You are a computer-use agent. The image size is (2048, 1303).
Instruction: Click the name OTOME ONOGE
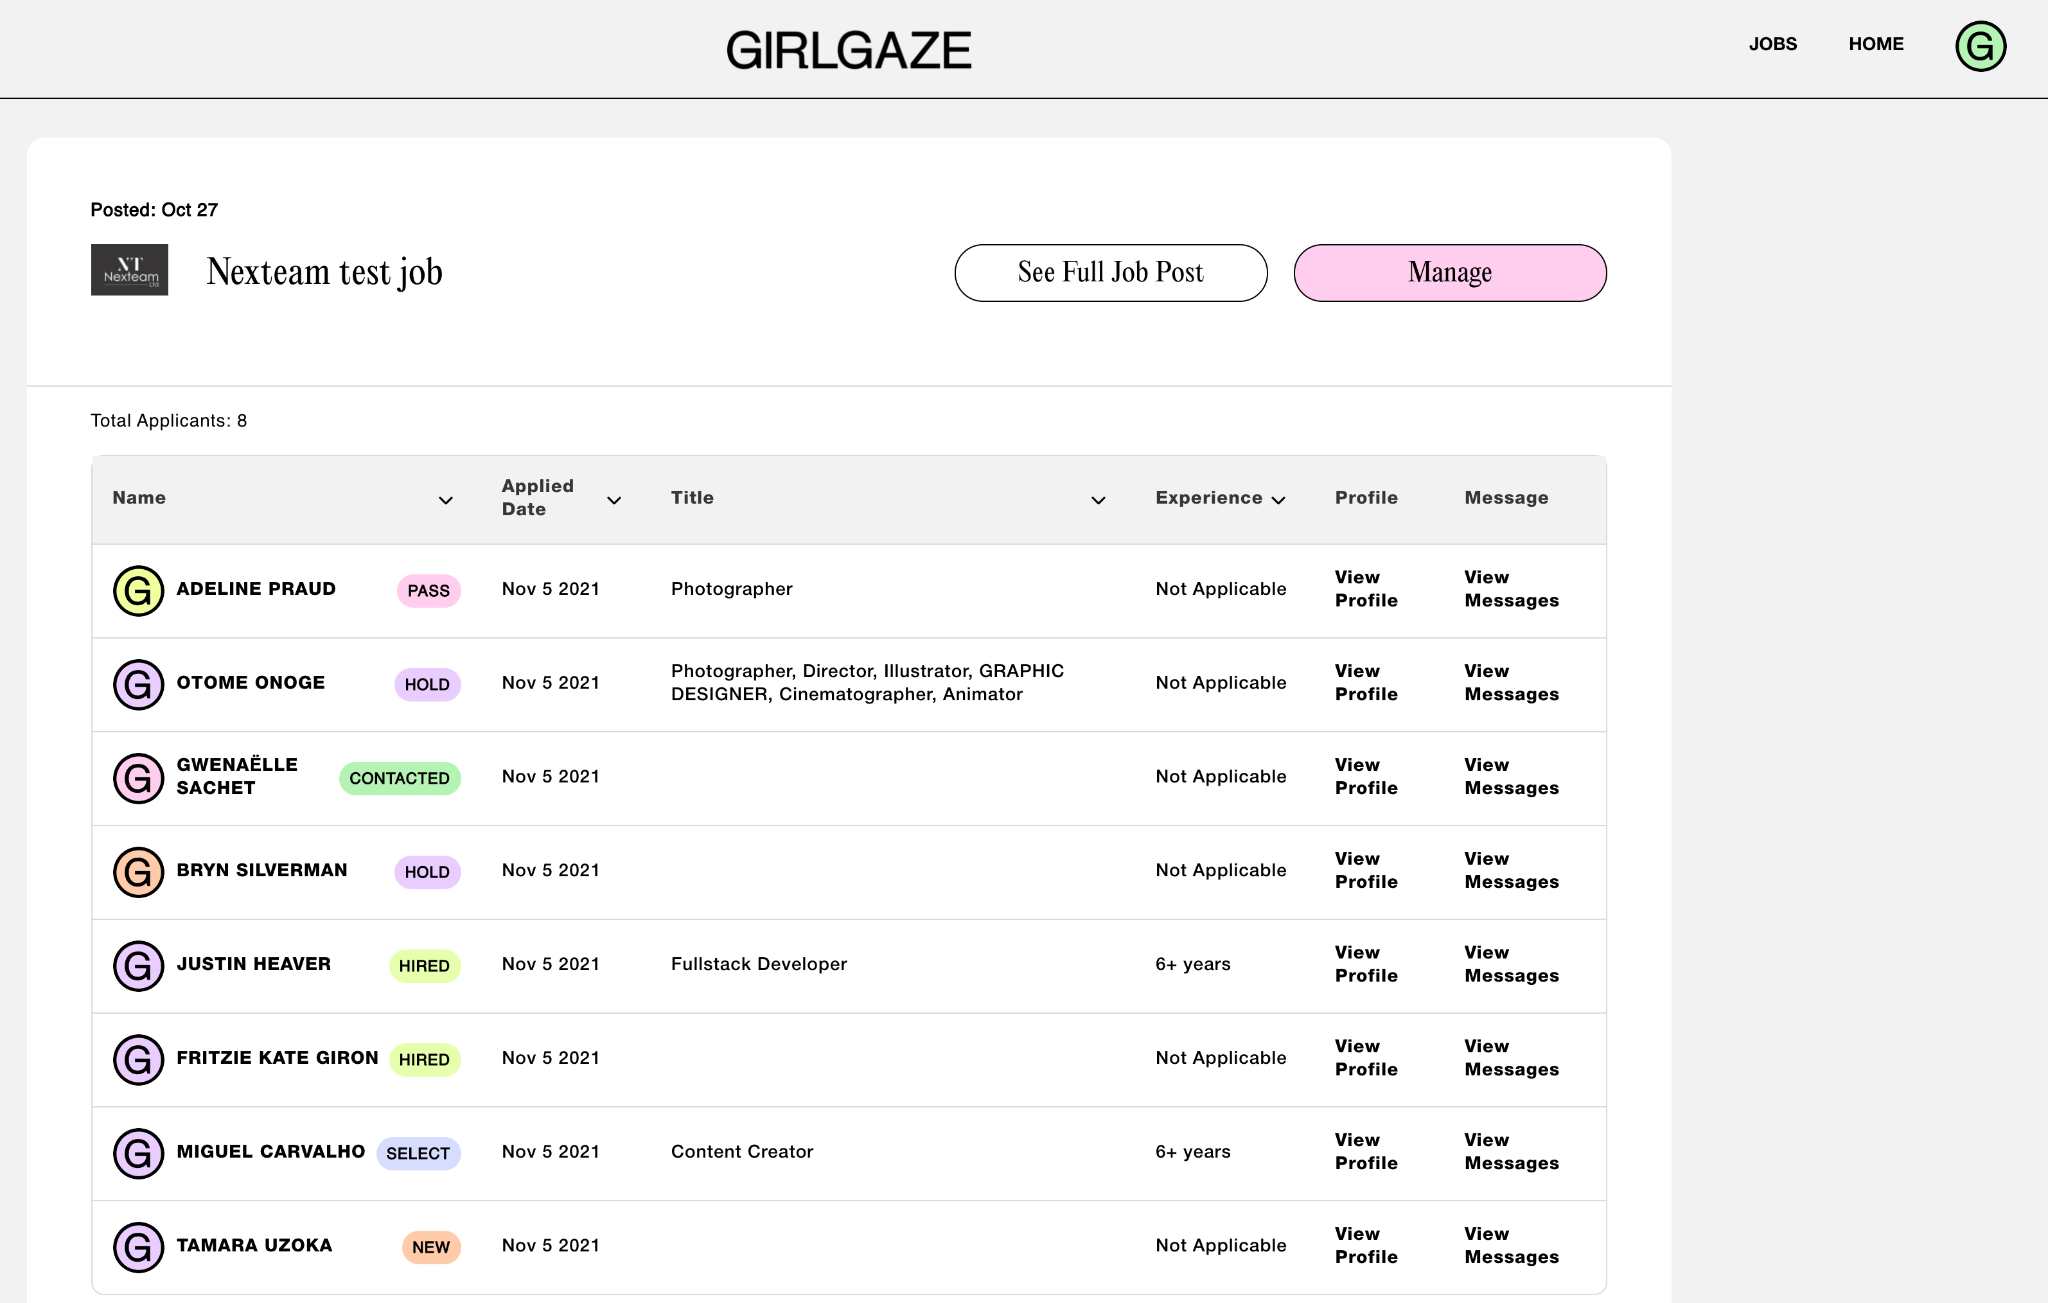251,683
